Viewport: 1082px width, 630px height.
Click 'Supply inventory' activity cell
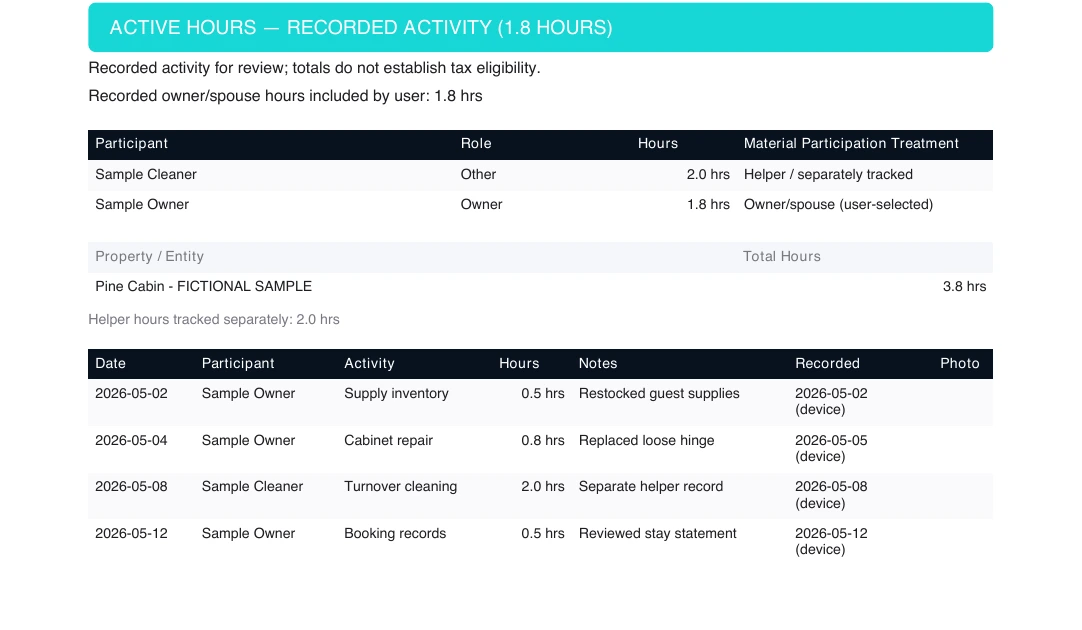[x=396, y=393]
